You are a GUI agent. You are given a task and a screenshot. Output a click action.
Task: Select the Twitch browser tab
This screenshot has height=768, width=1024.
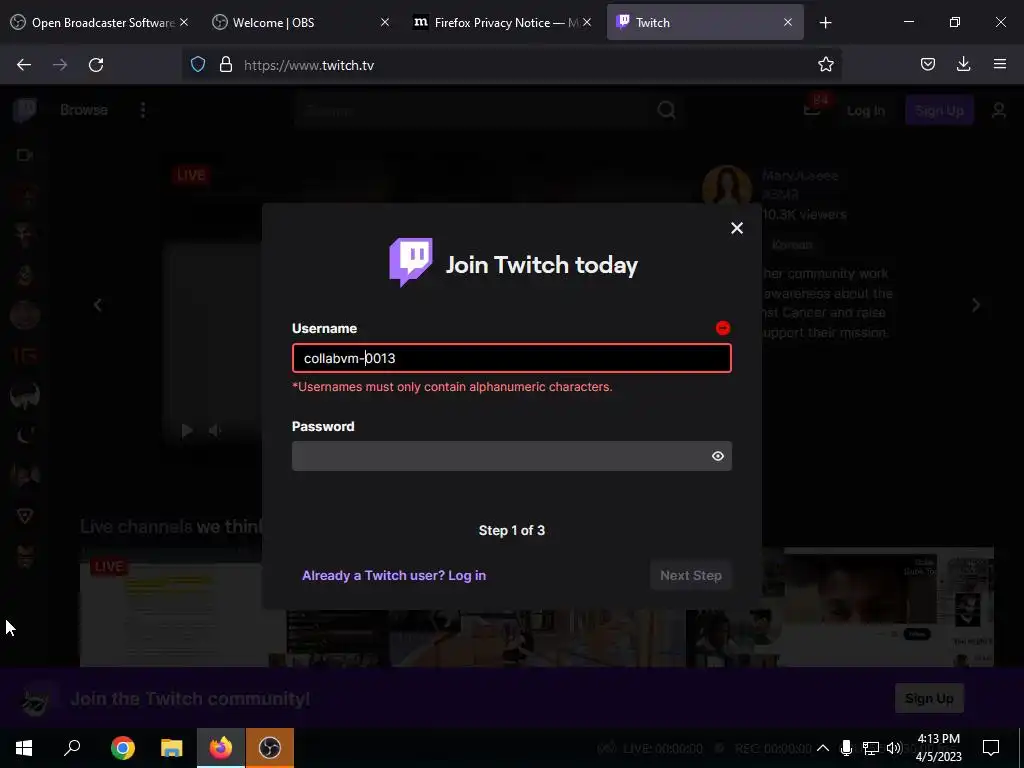coord(705,22)
